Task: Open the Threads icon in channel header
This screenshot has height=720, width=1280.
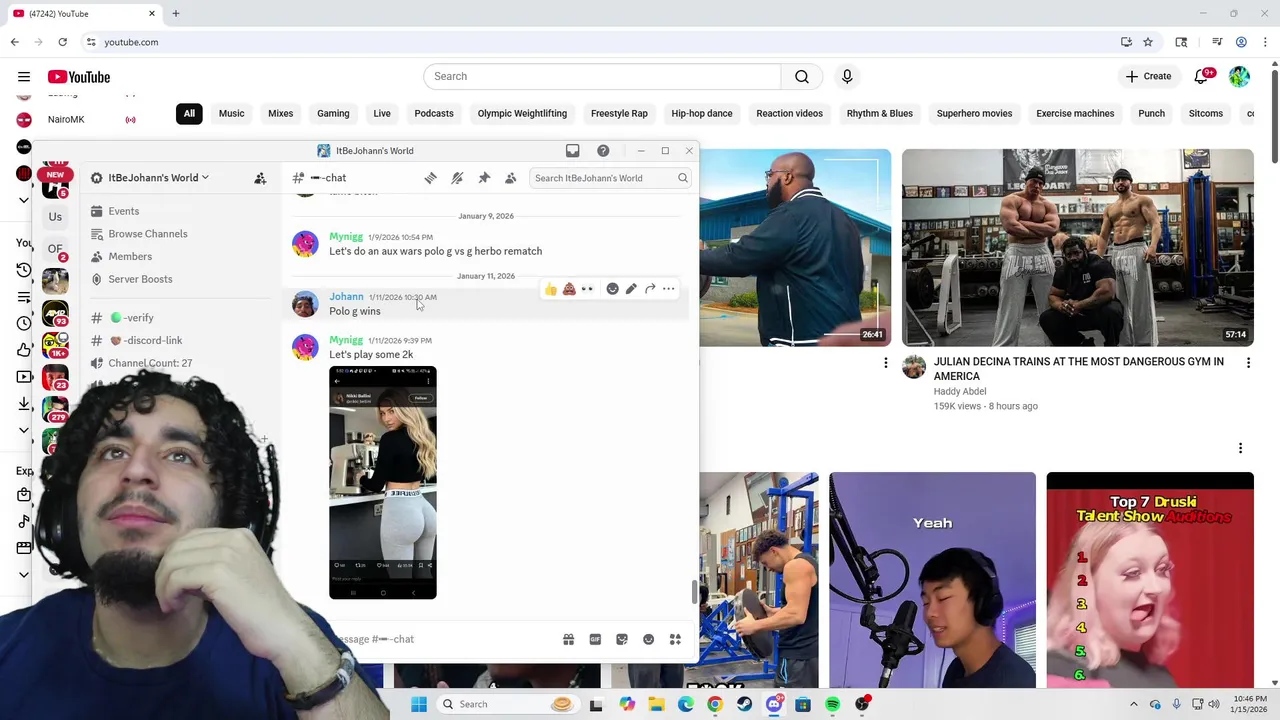Action: (x=430, y=178)
